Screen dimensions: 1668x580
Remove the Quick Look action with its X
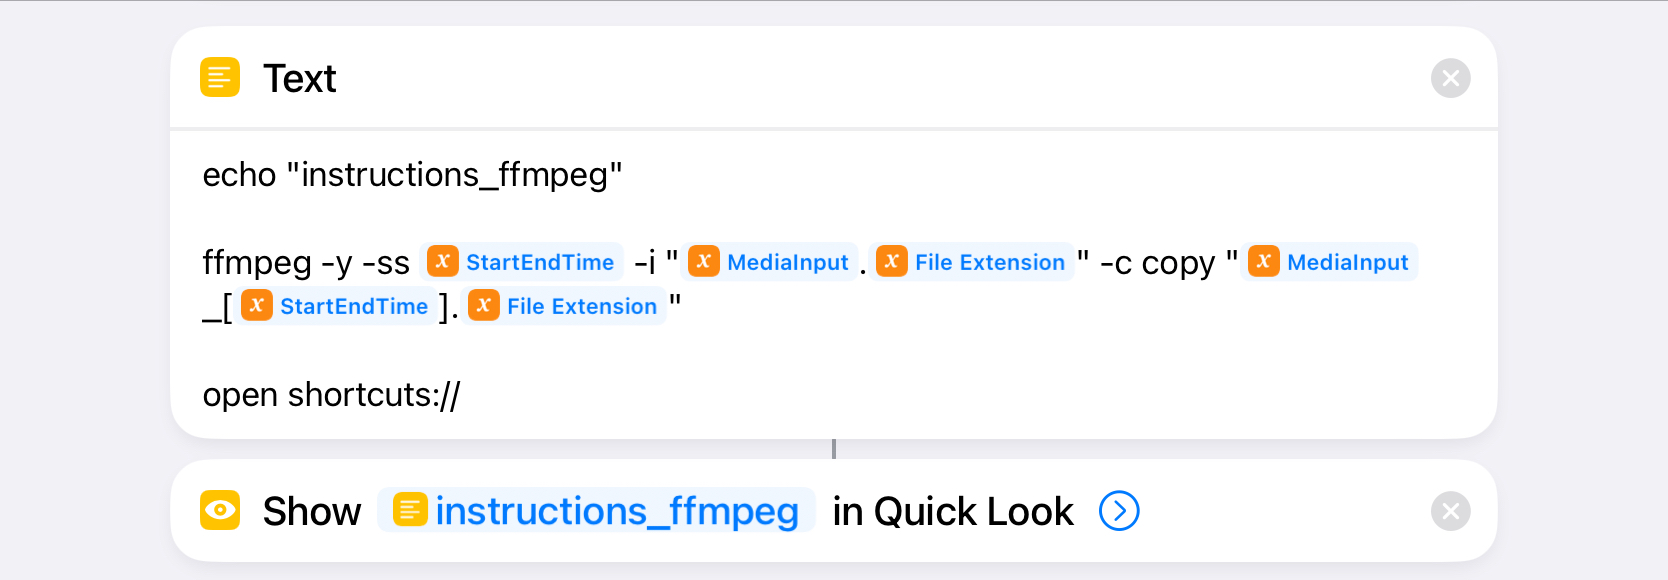[1450, 511]
